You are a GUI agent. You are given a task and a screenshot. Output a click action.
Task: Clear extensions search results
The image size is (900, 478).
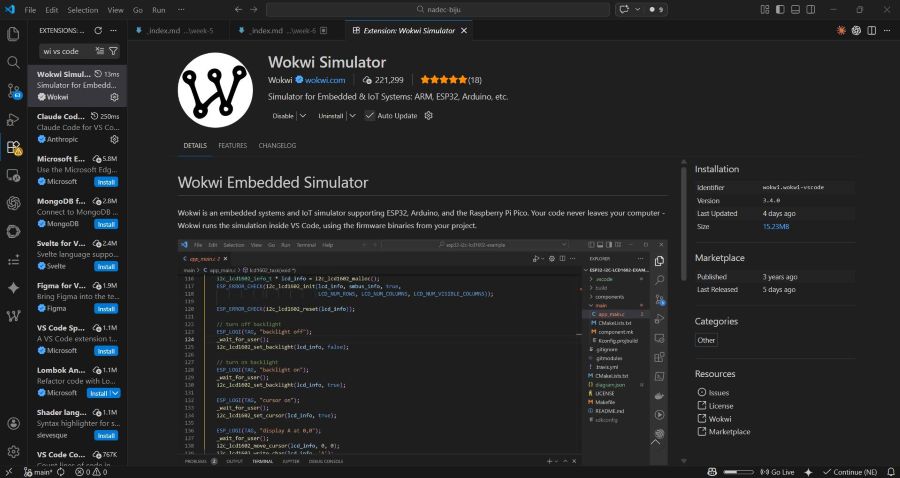[x=100, y=51]
